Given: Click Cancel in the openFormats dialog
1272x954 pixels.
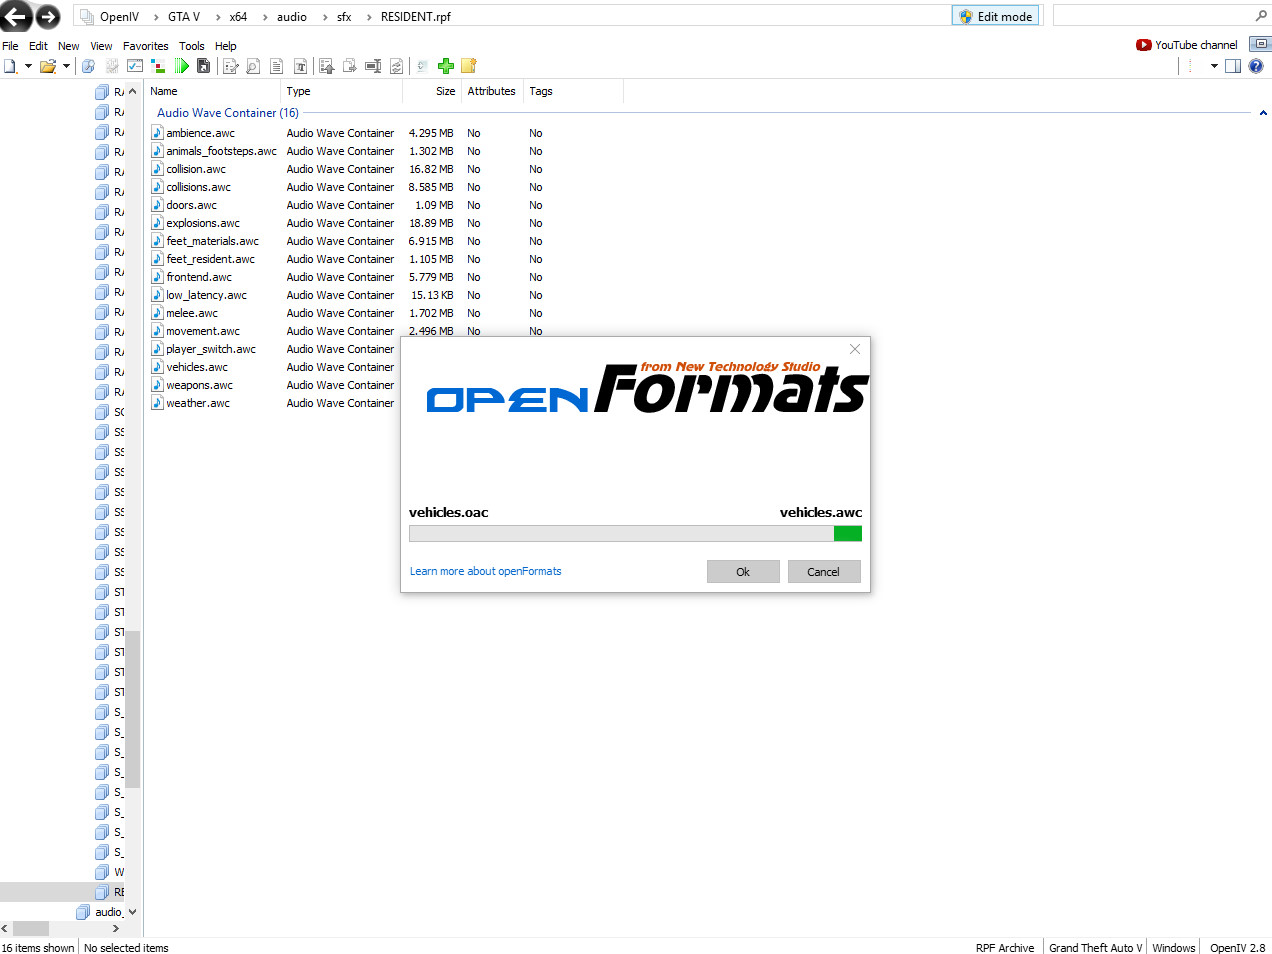Looking at the screenshot, I should pos(824,572).
